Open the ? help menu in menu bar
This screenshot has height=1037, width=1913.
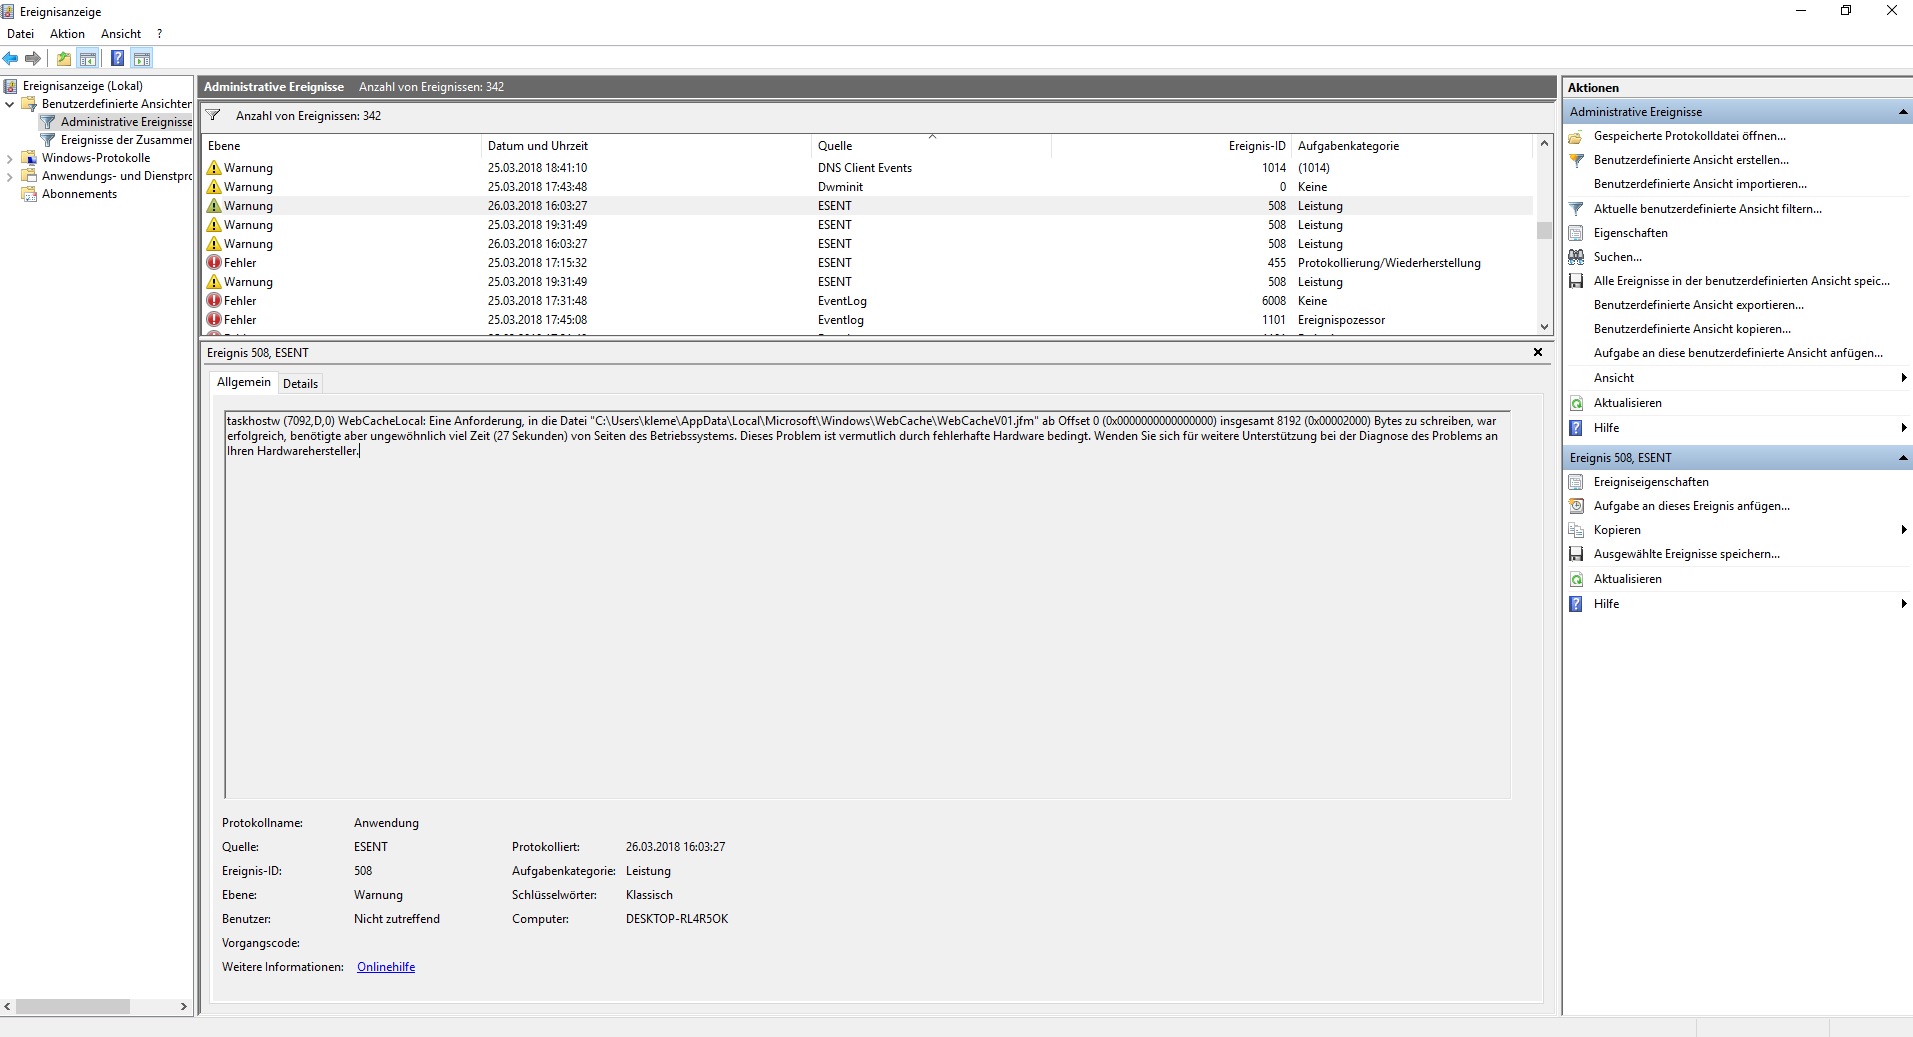coord(159,33)
